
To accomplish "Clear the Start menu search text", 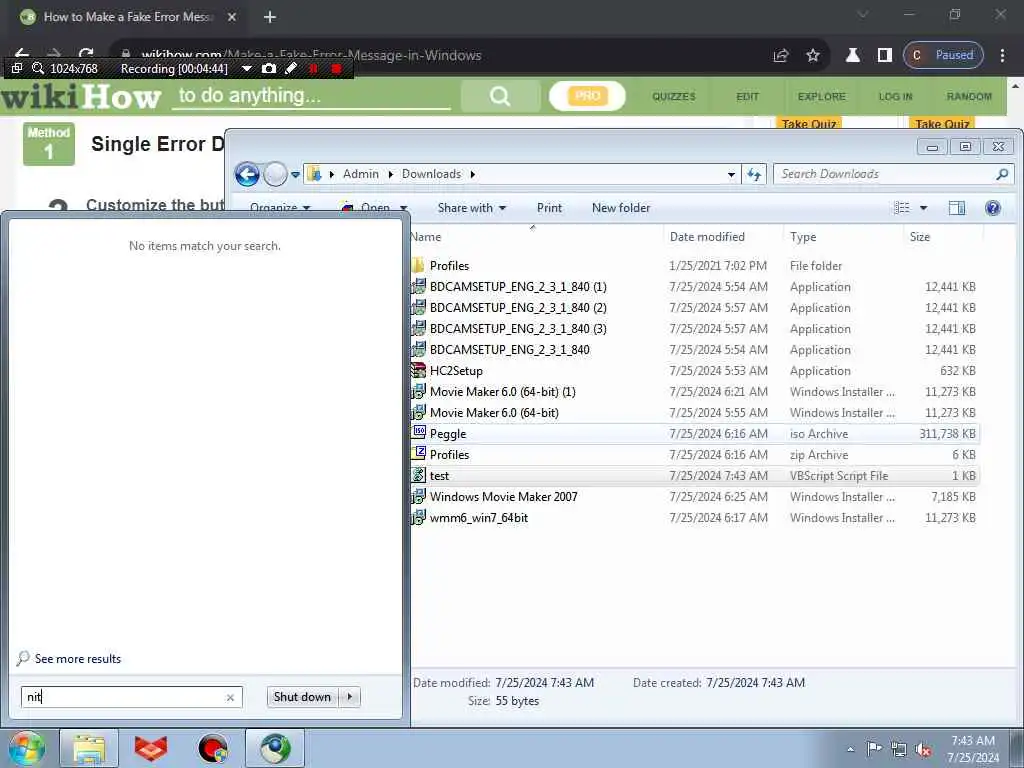I will (x=230, y=697).
